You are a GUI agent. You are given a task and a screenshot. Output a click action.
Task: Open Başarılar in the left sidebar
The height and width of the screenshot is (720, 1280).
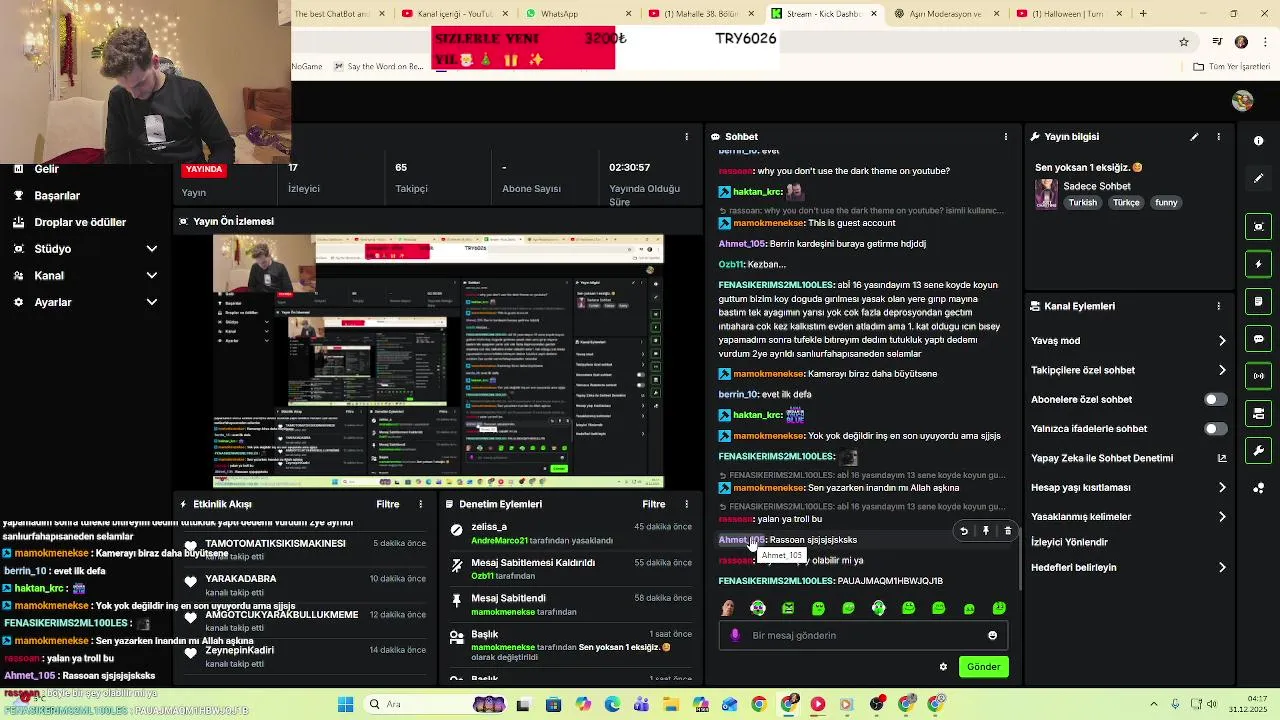[x=57, y=196]
